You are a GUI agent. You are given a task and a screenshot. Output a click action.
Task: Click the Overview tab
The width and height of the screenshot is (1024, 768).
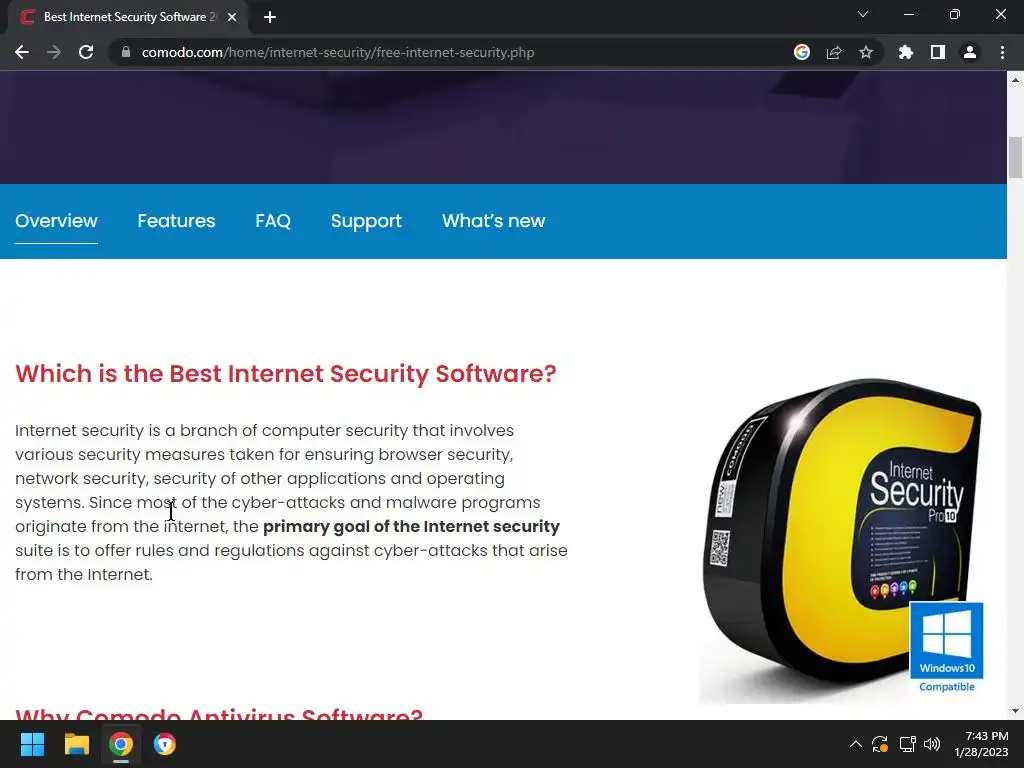click(56, 221)
